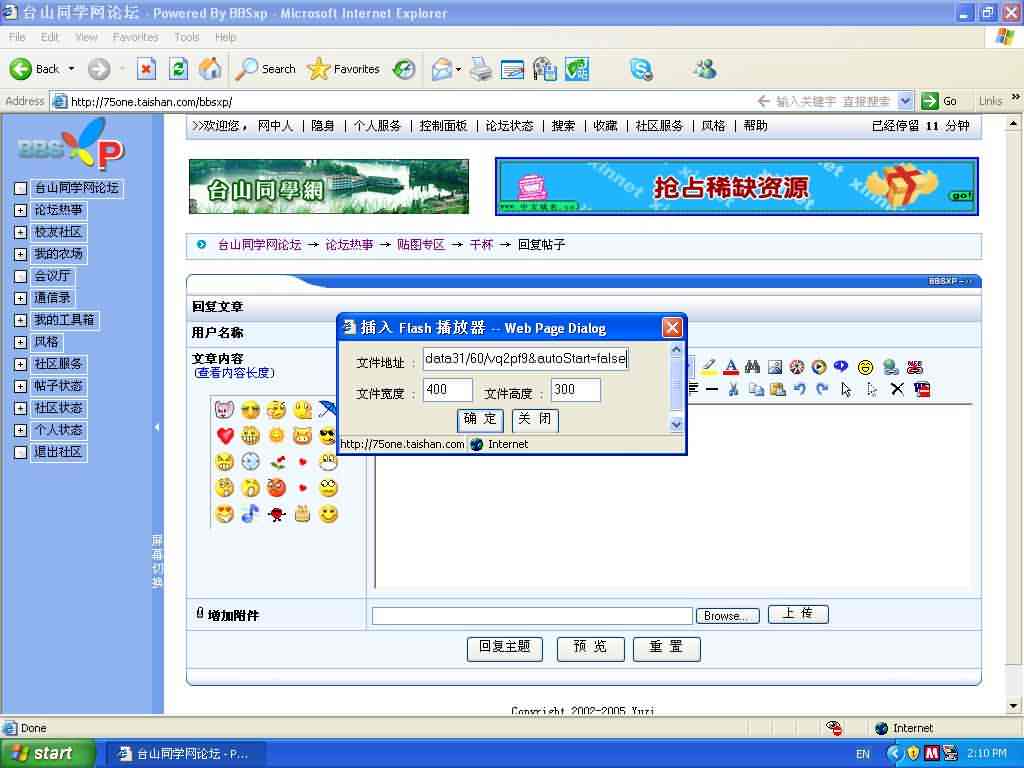The width and height of the screenshot is (1024, 768).
Task: Click the undo arrow icon in editor
Action: pyautogui.click(x=799, y=389)
